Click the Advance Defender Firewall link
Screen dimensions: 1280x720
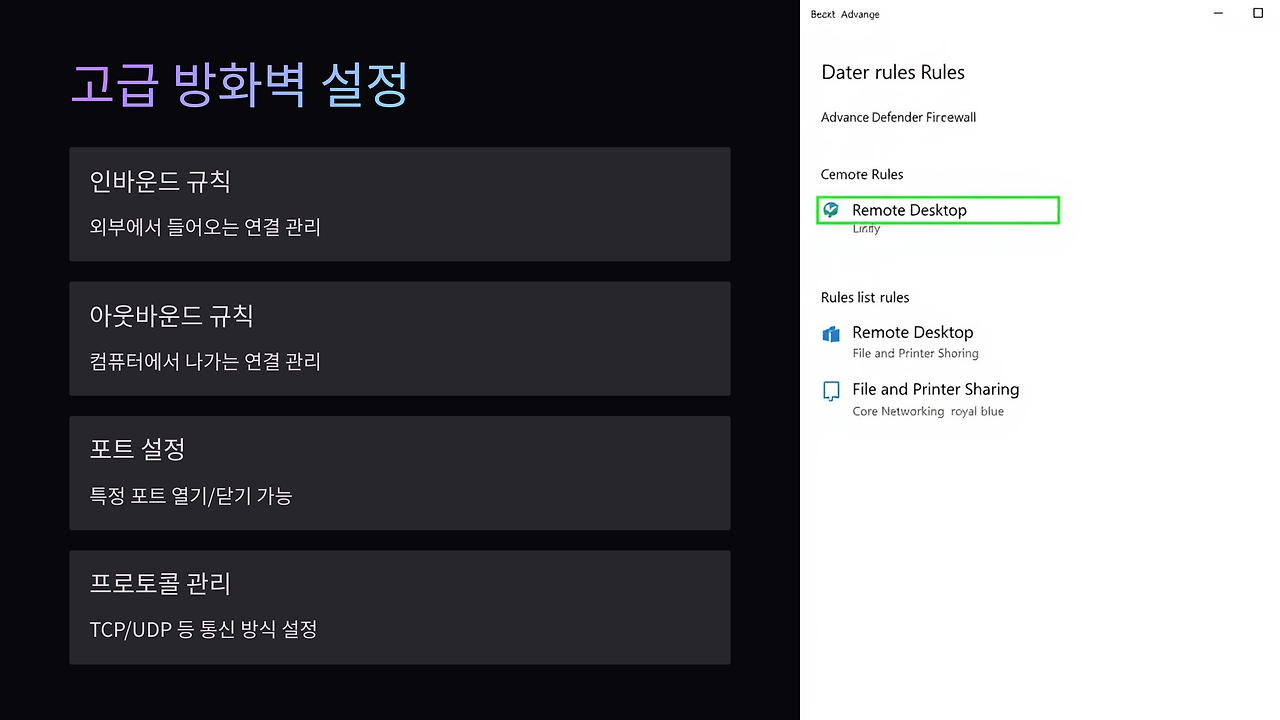tap(897, 117)
